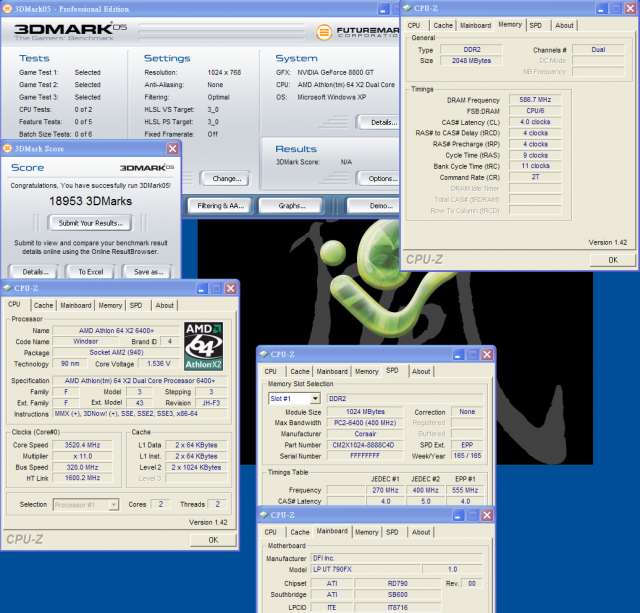640x613 pixels.
Task: Click the Bus Speed 320.0 MHz value
Action: [x=82, y=467]
